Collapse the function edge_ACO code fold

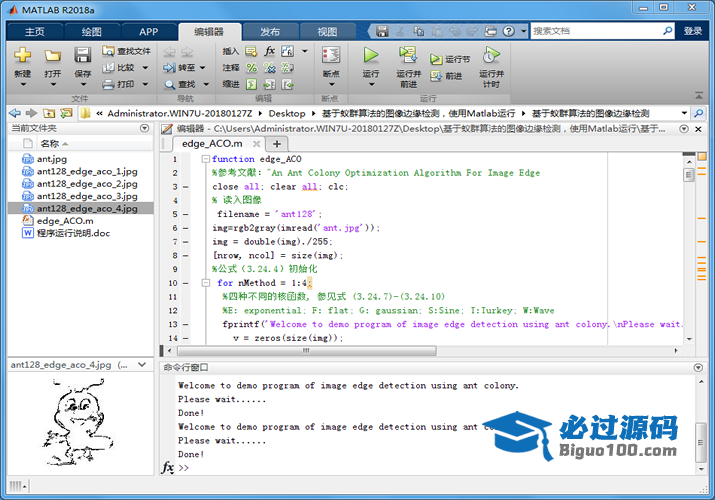click(x=205, y=159)
